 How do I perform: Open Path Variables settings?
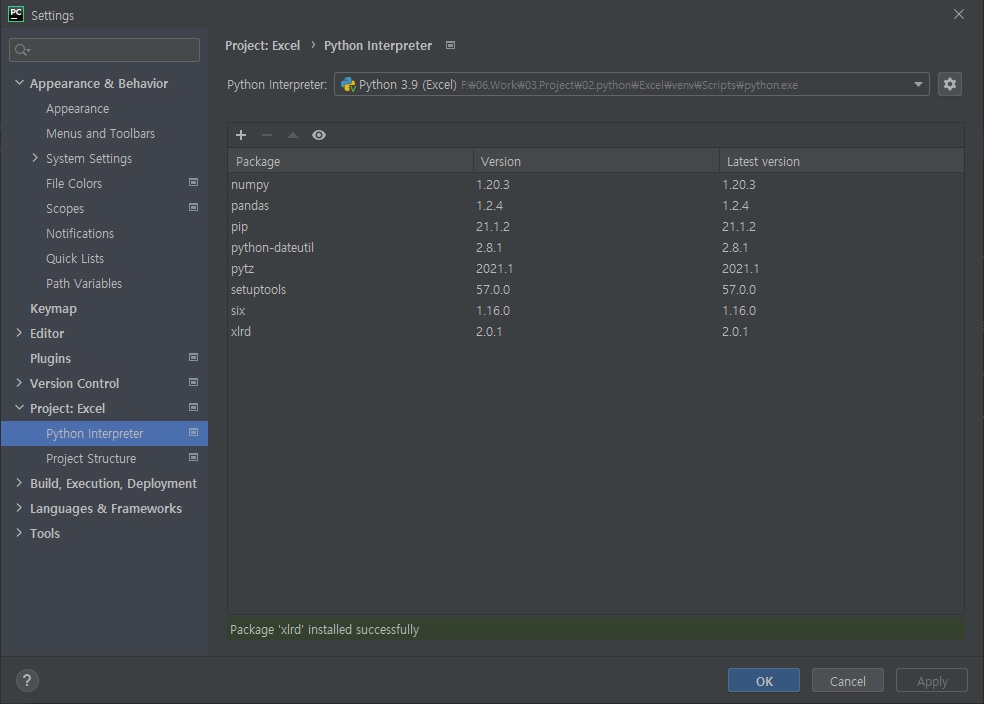[83, 284]
